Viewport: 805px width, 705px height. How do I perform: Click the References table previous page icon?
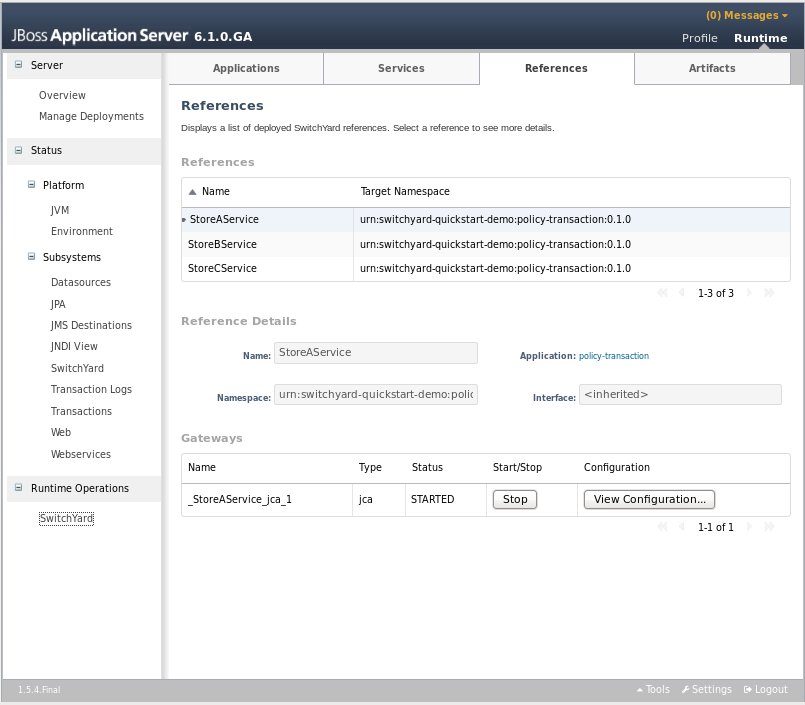682,293
